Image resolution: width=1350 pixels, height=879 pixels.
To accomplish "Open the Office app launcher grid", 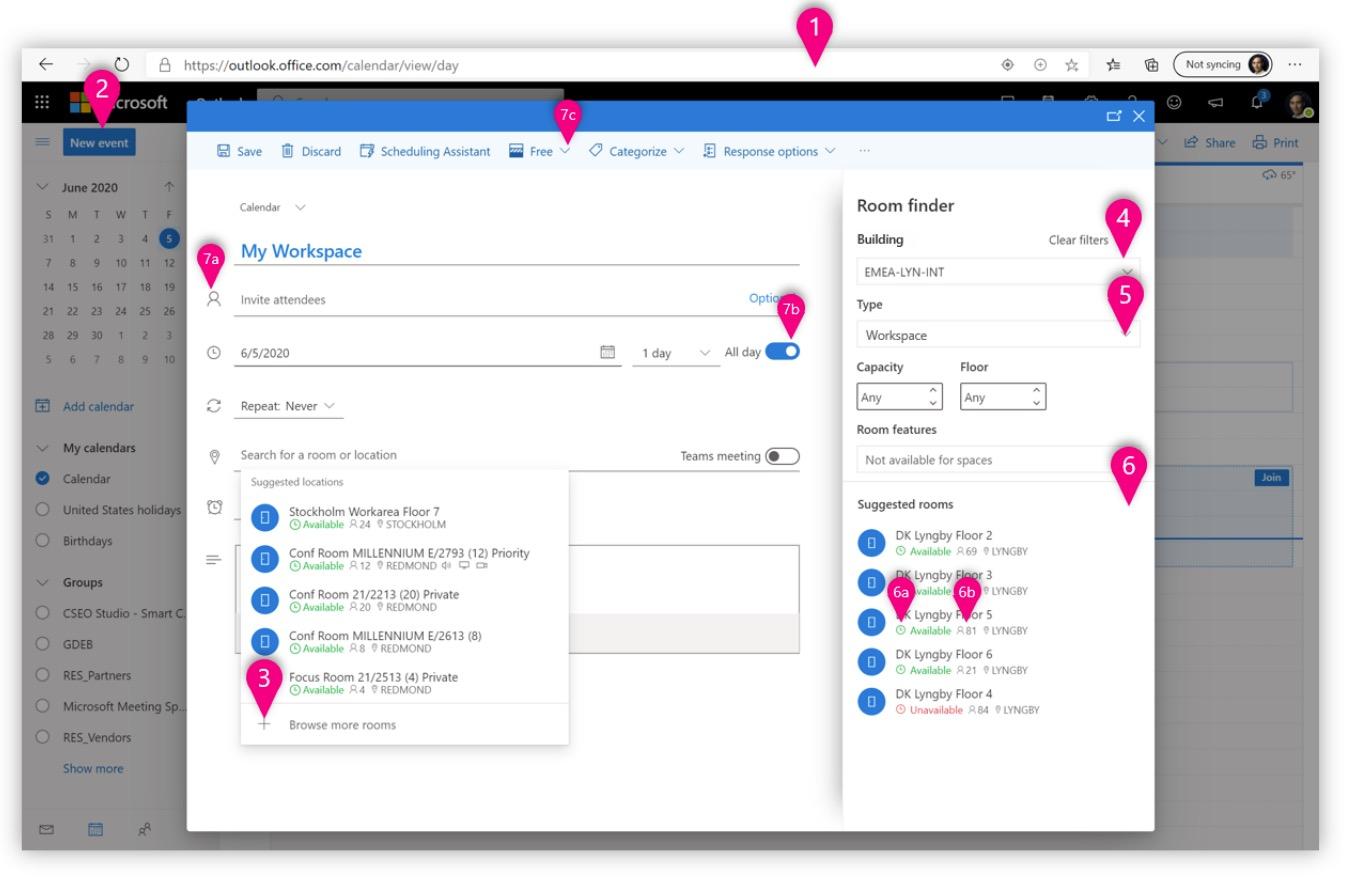I will pyautogui.click(x=42, y=102).
